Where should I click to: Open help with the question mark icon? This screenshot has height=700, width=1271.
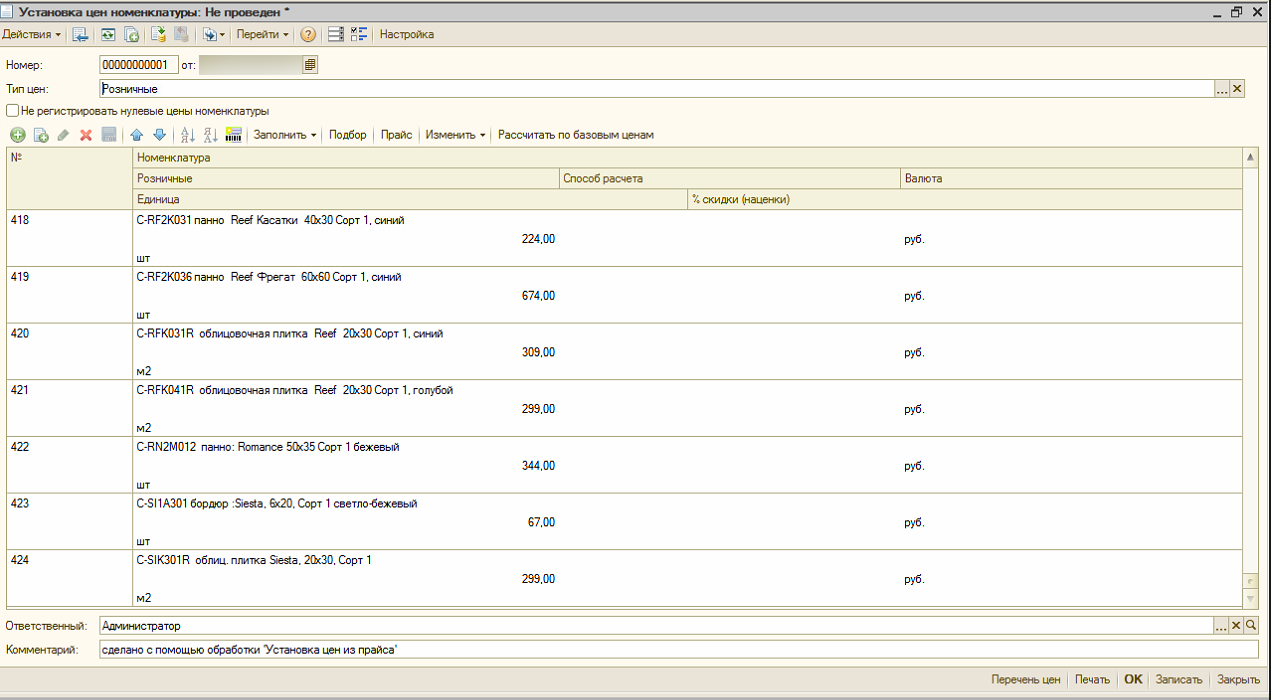pyautogui.click(x=308, y=35)
